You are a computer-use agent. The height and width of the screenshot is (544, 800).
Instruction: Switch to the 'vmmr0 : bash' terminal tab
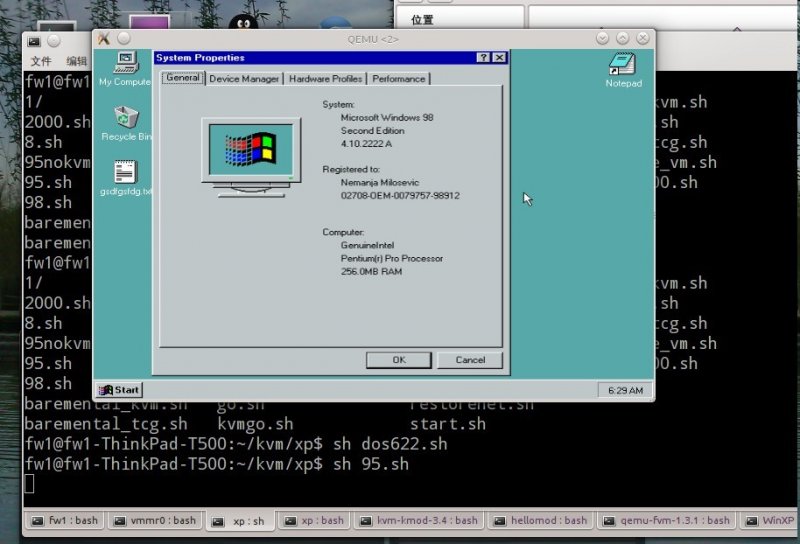pyautogui.click(x=155, y=521)
